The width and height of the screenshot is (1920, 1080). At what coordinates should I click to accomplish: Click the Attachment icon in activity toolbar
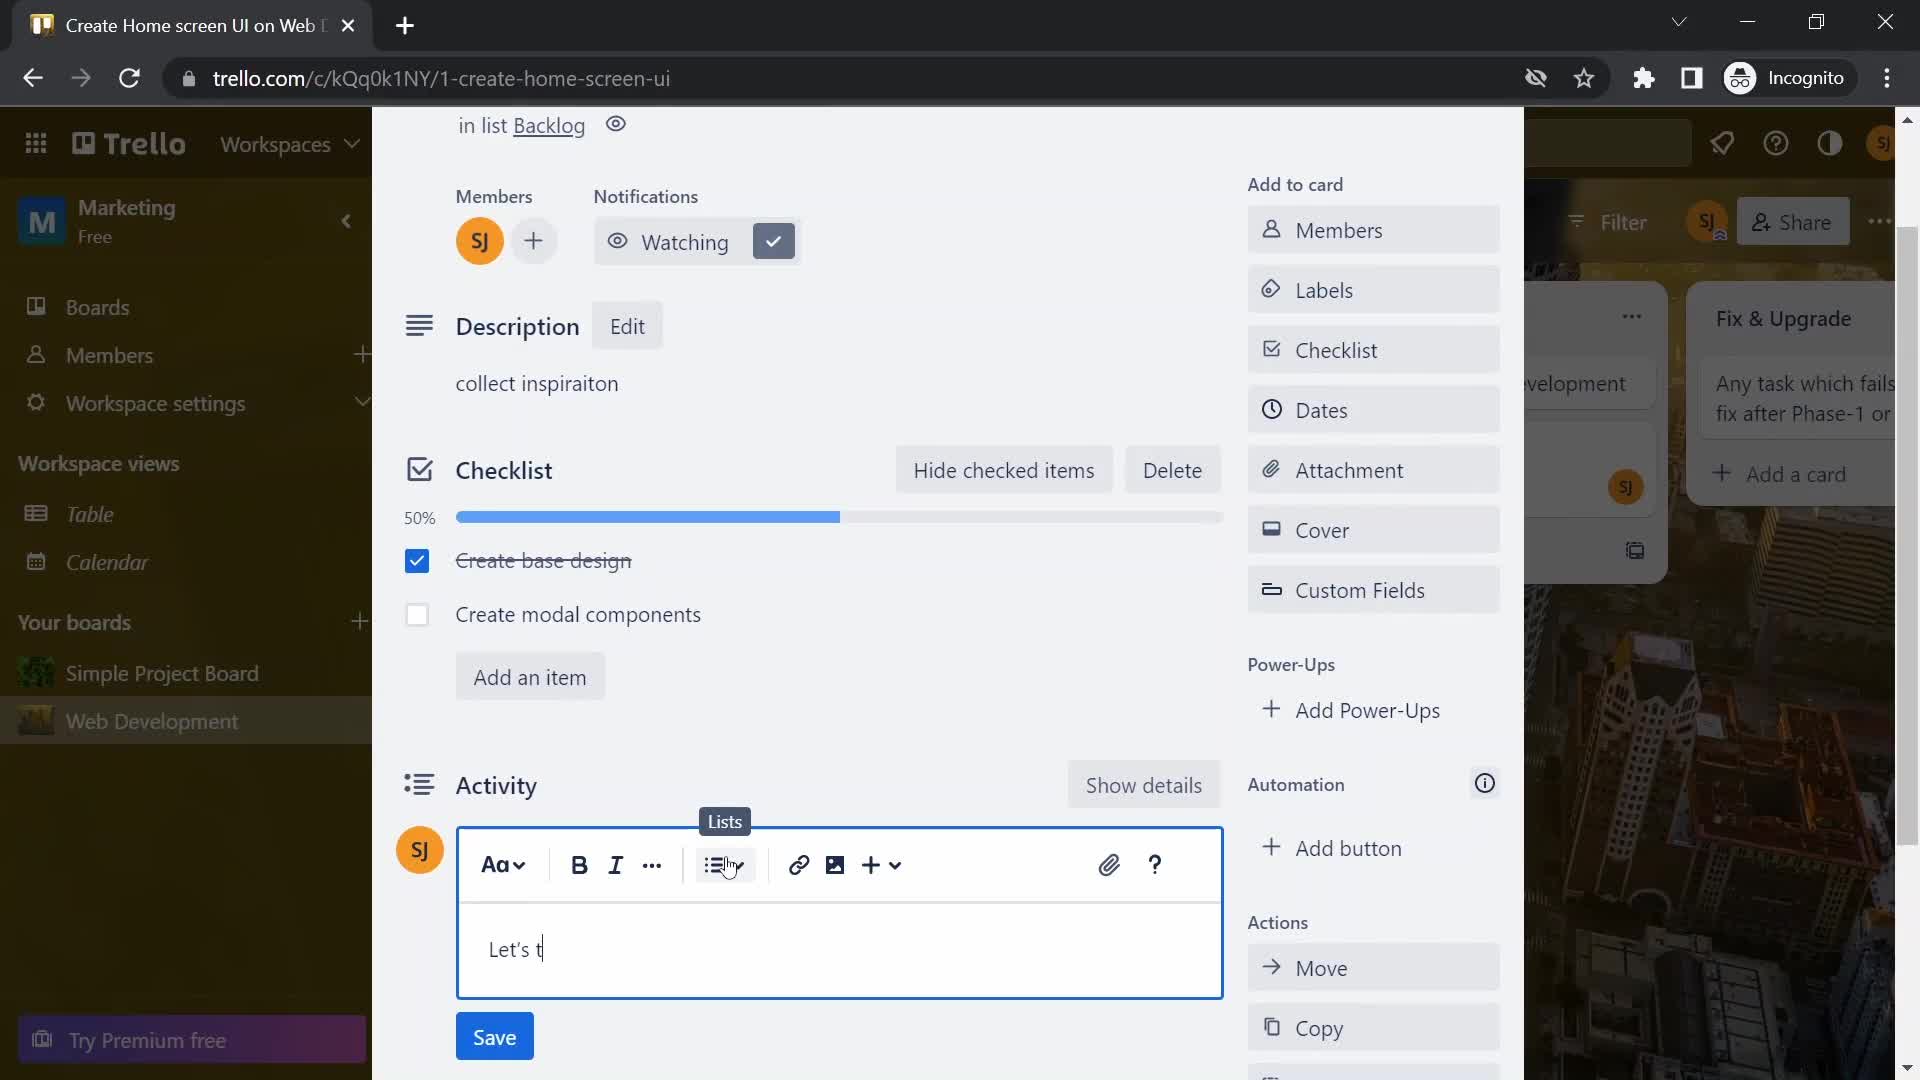coord(1108,865)
